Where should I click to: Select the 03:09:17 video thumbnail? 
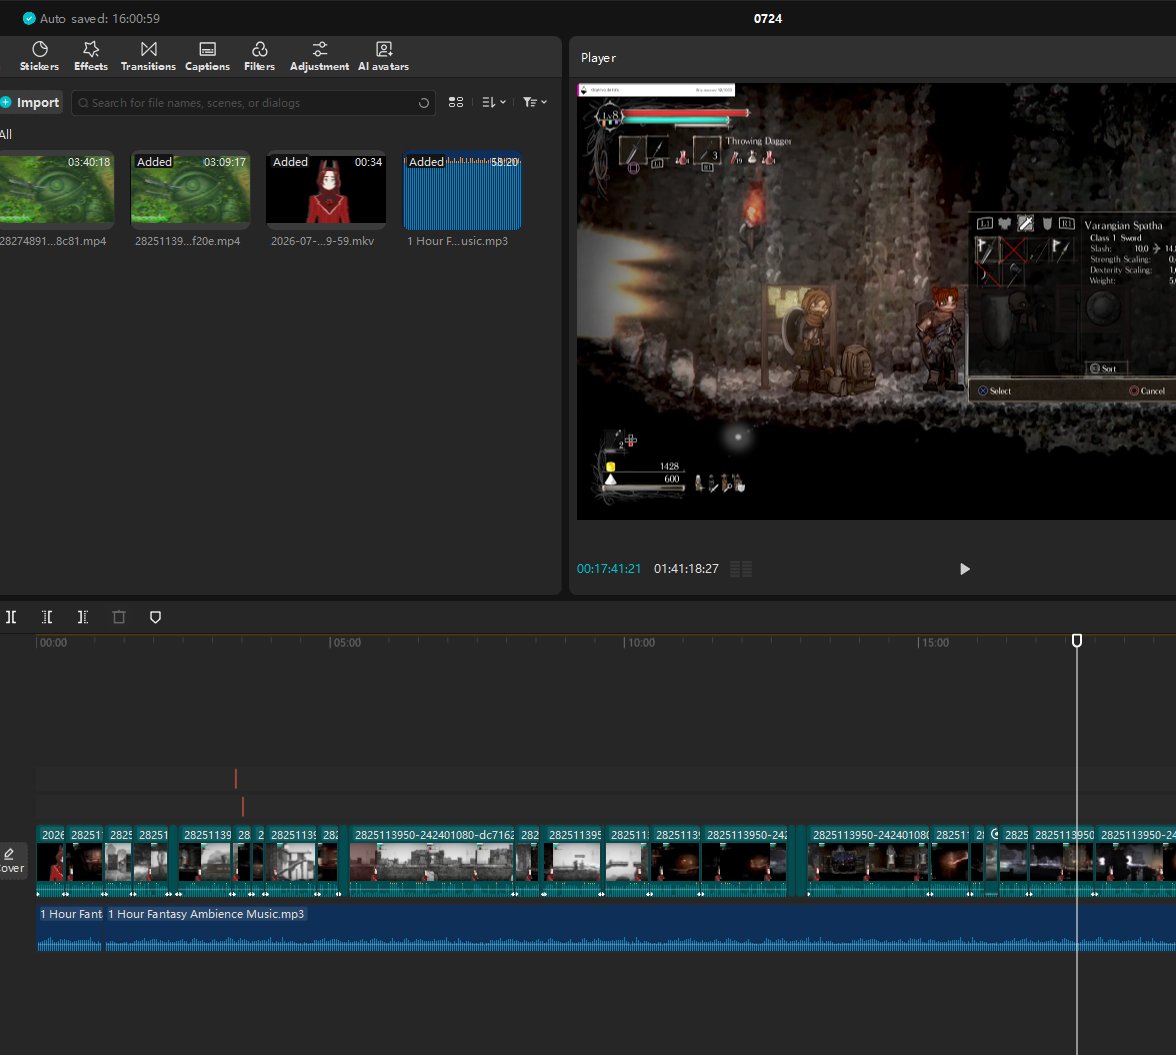[x=190, y=189]
